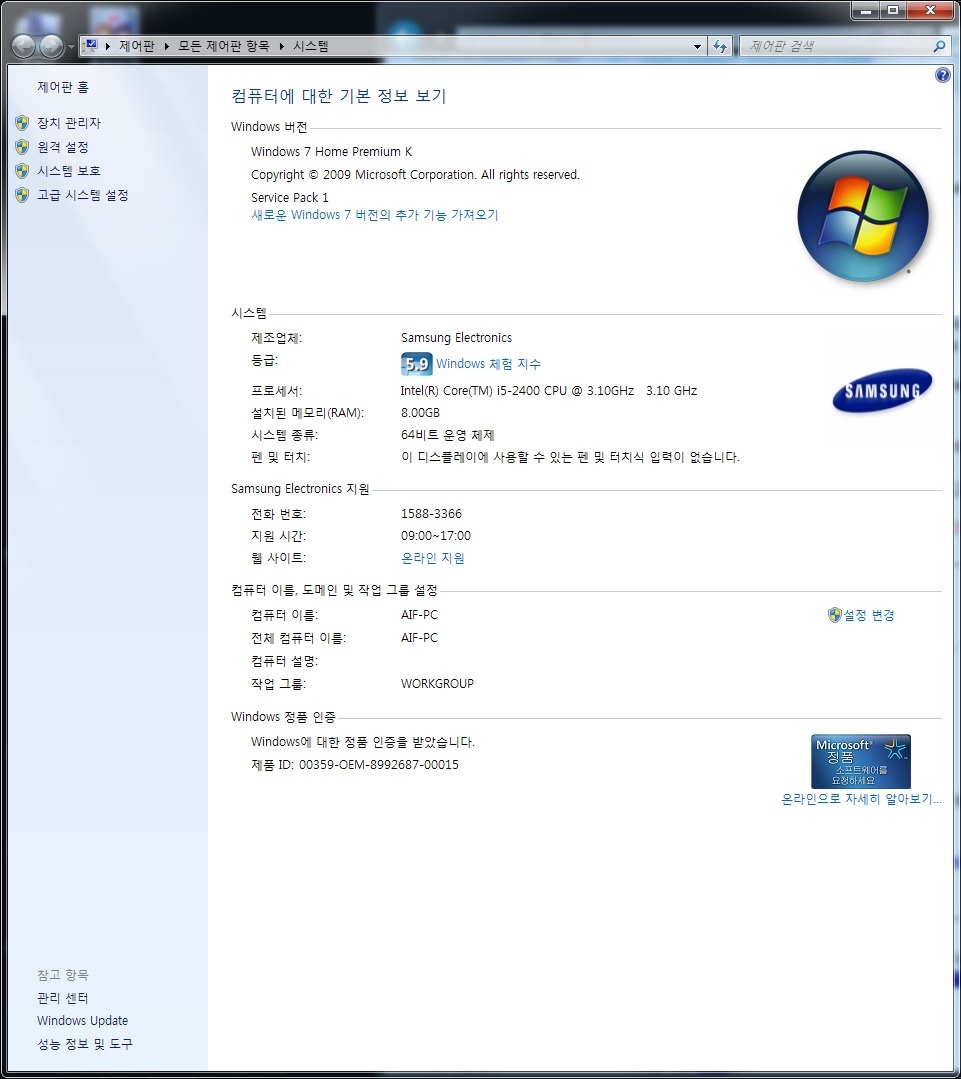Close the System window
Viewport: 961px width, 1079px height.
(x=931, y=10)
